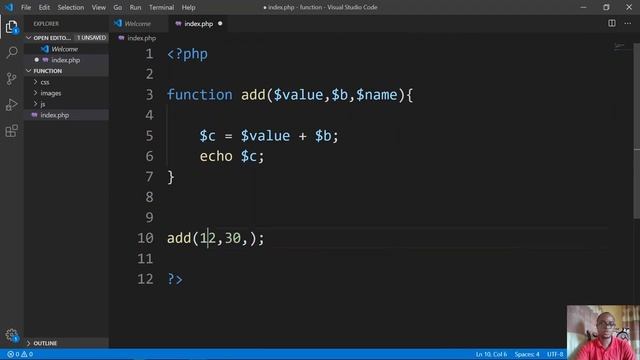The image size is (640, 360).
Task: Click the webcam video overlay
Action: pyautogui.click(x=603, y=332)
